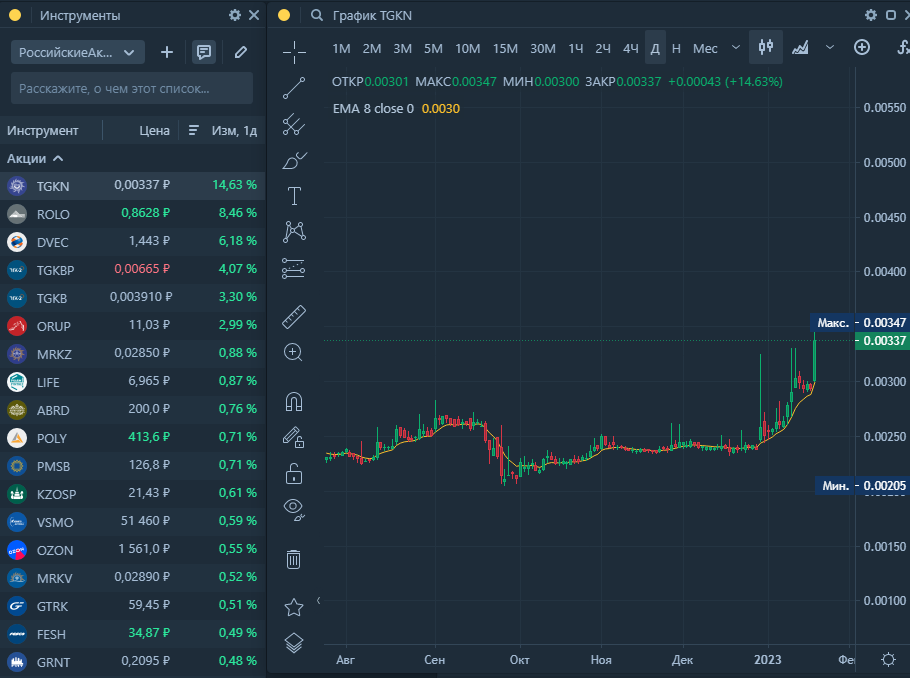The image size is (910, 678).
Task: Add instrument with the plus button
Action: (x=167, y=52)
